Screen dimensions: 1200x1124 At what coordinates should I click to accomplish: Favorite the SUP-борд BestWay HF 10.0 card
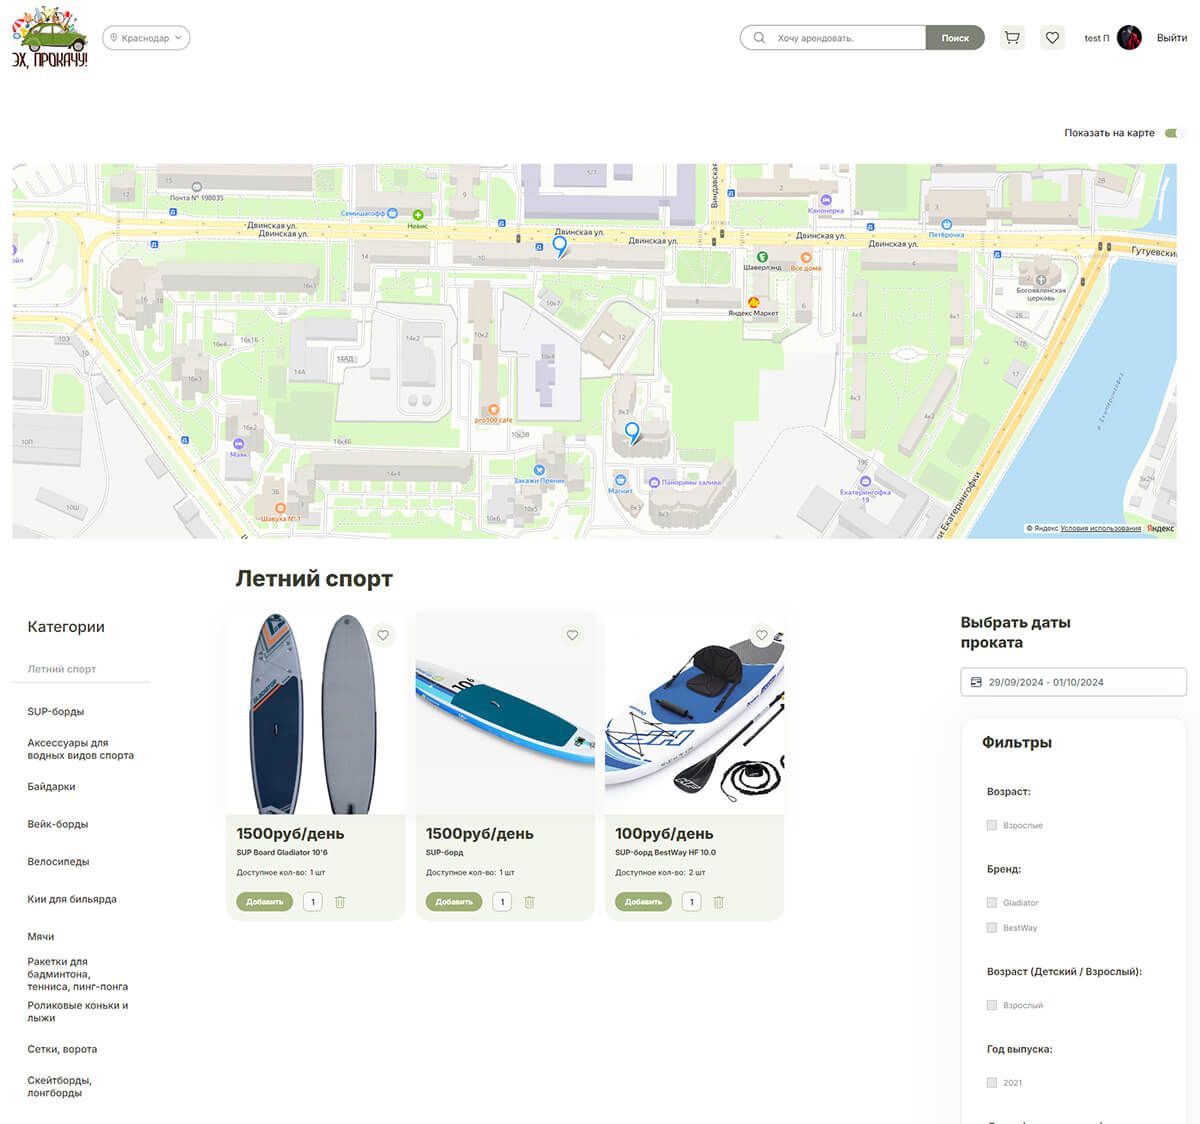(x=761, y=635)
